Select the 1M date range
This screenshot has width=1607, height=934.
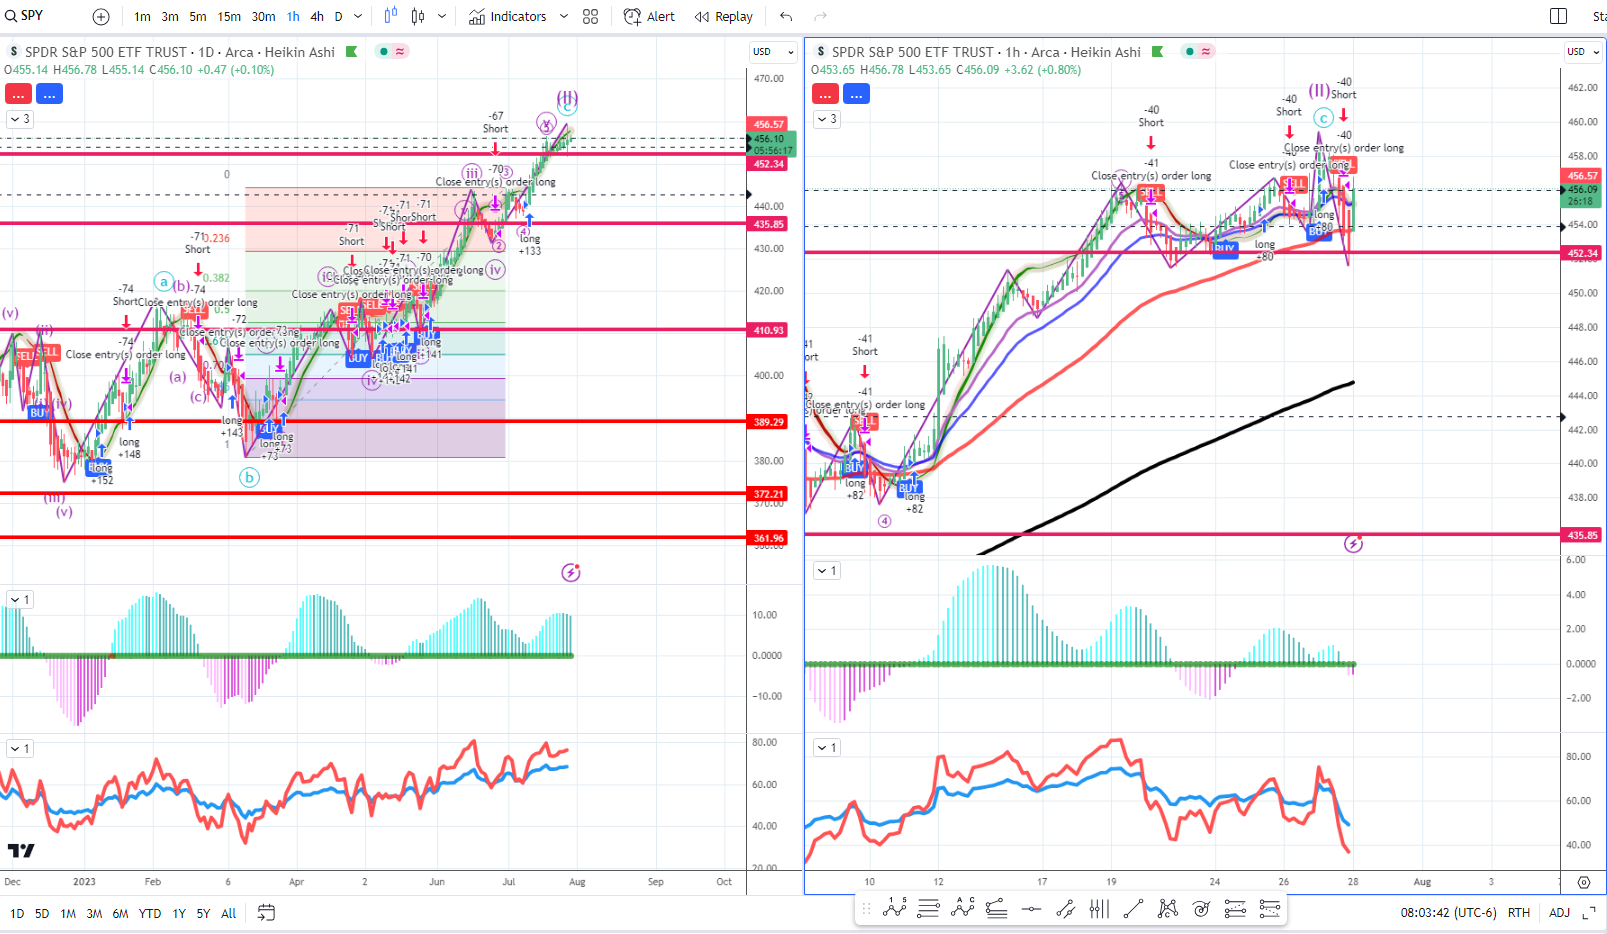68,913
